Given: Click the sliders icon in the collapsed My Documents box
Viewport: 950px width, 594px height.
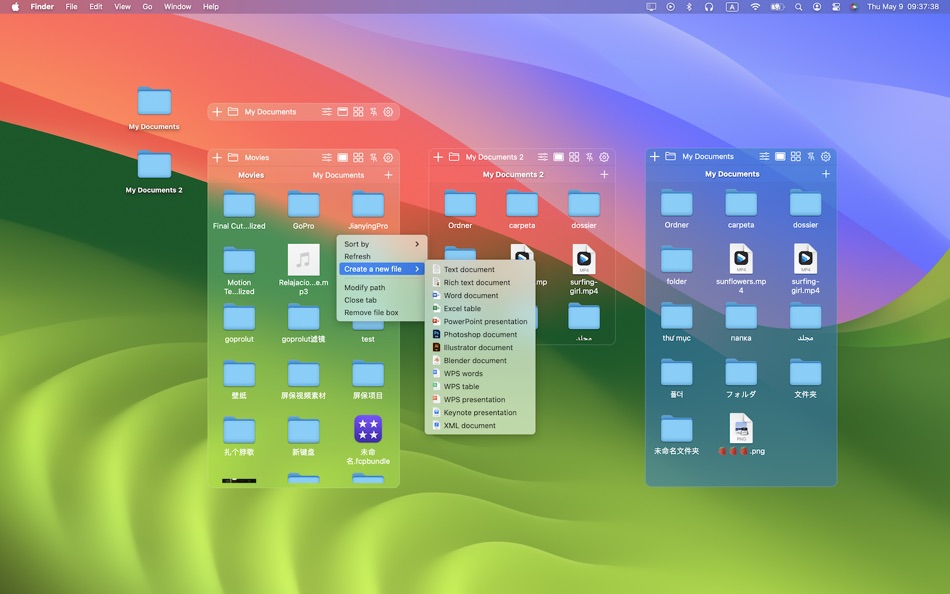Looking at the screenshot, I should pos(327,112).
